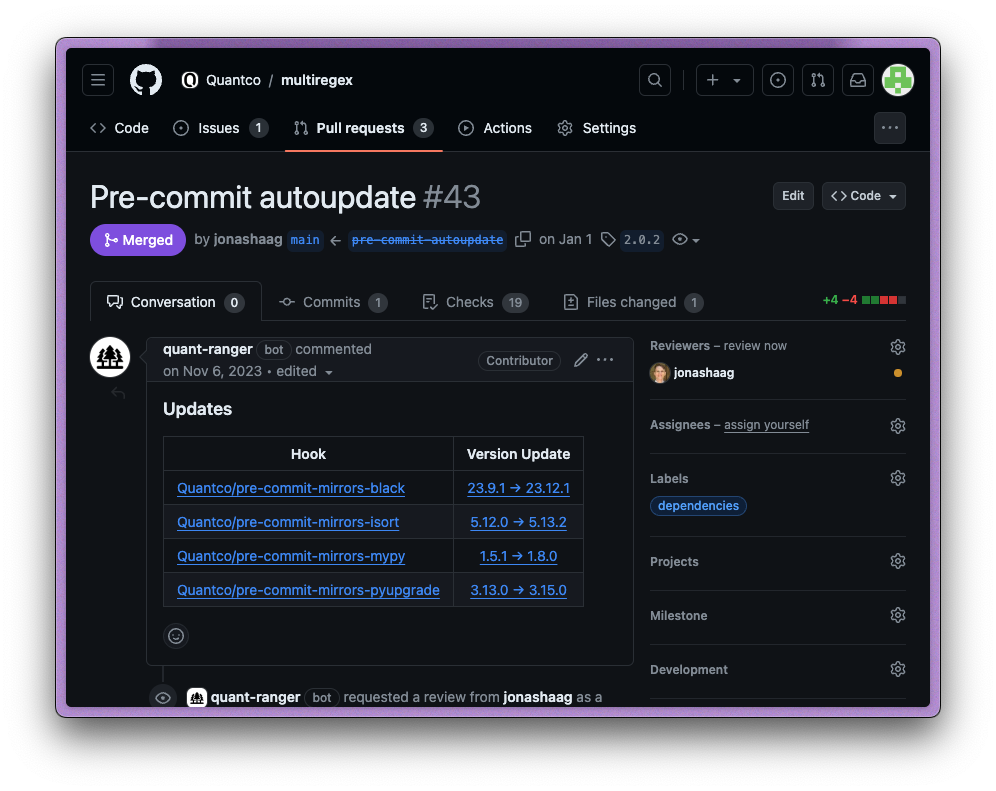Open the main base branch link
The height and width of the screenshot is (791, 996).
[305, 240]
